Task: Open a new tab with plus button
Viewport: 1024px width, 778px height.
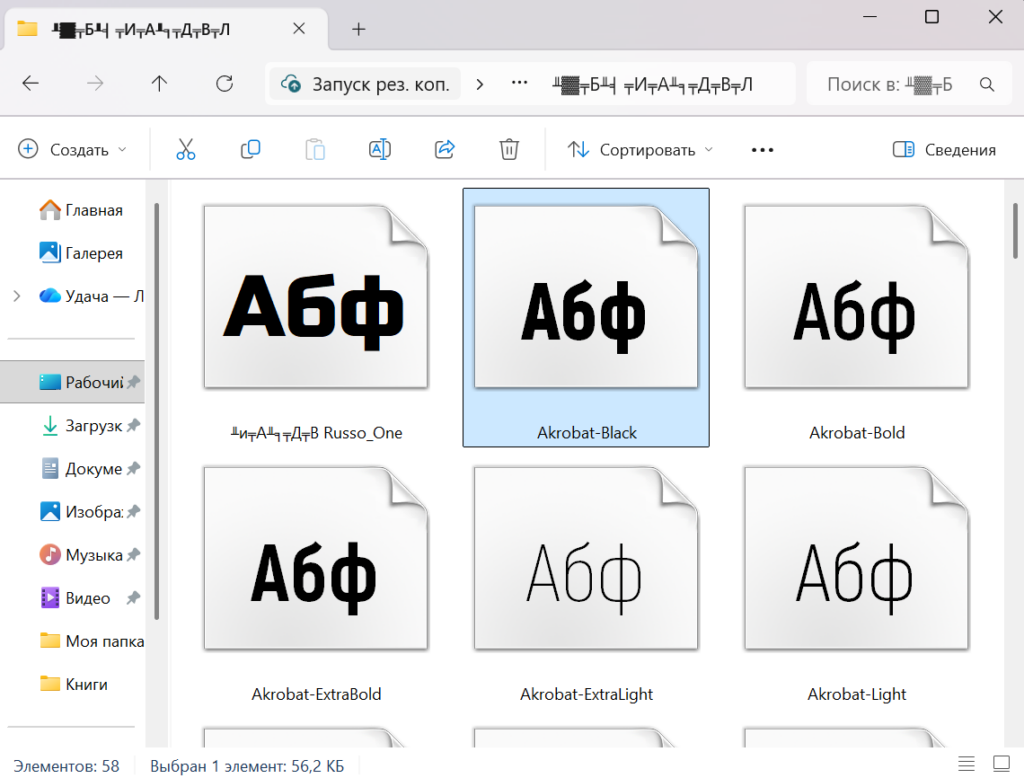Action: pos(359,29)
